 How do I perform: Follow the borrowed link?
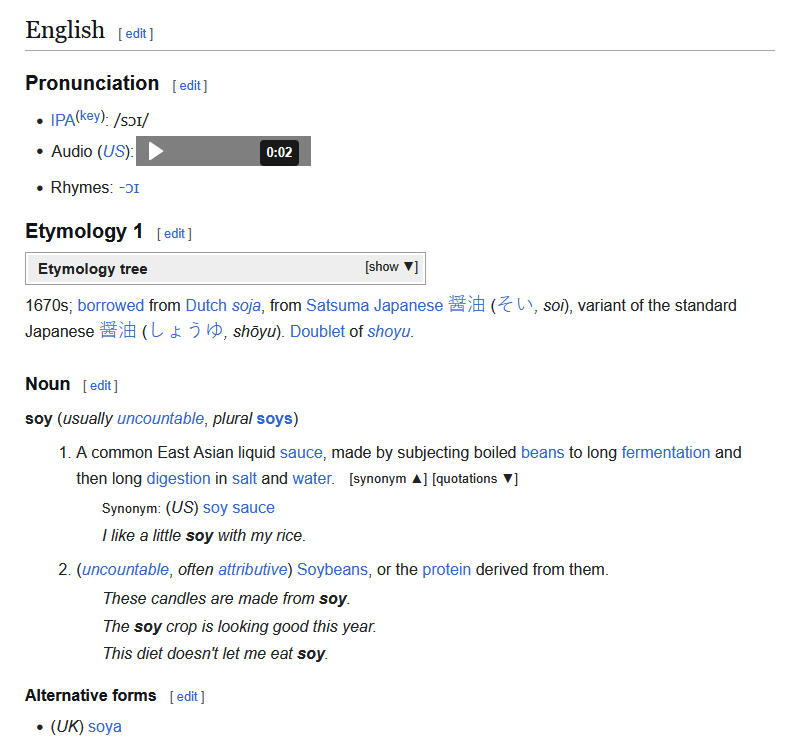[x=111, y=305]
